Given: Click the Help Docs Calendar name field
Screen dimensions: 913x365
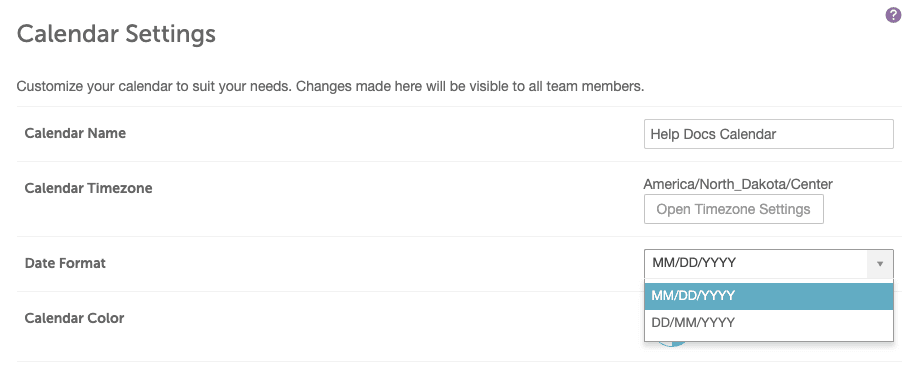Looking at the screenshot, I should 769,134.
